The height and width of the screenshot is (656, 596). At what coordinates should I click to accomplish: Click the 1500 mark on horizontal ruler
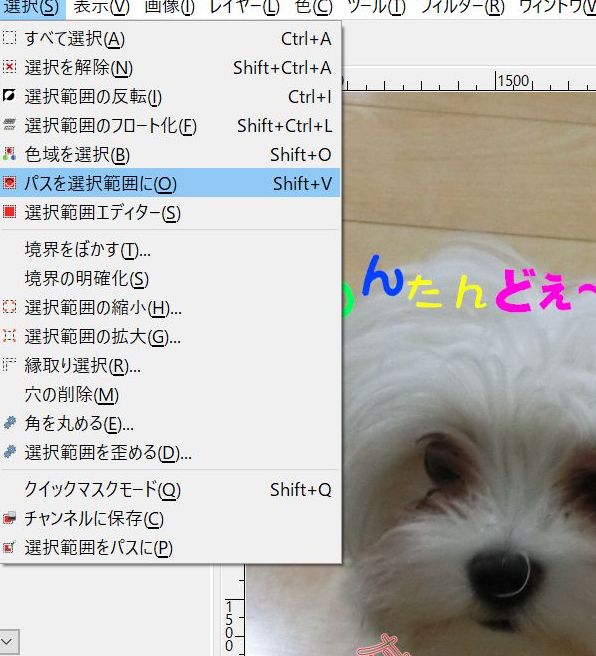(x=513, y=80)
